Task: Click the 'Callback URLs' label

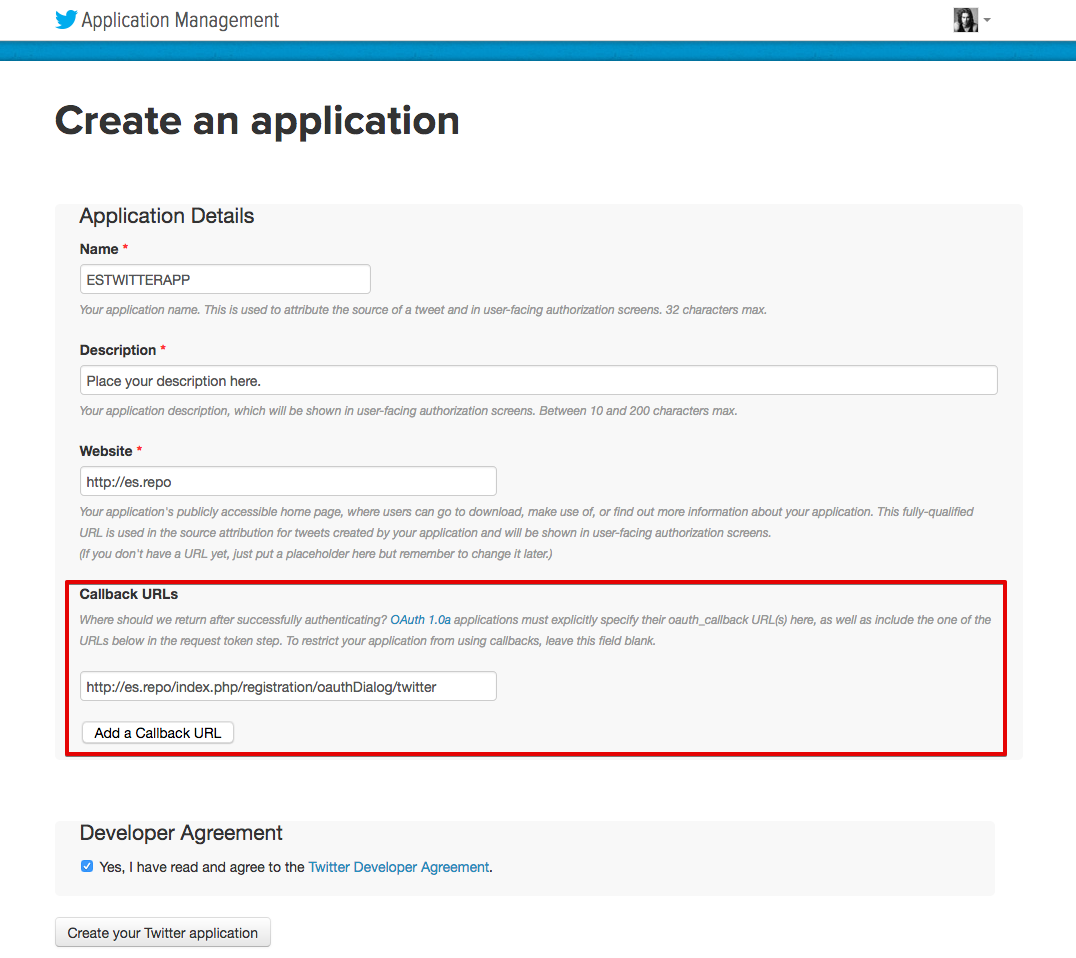Action: 128,594
